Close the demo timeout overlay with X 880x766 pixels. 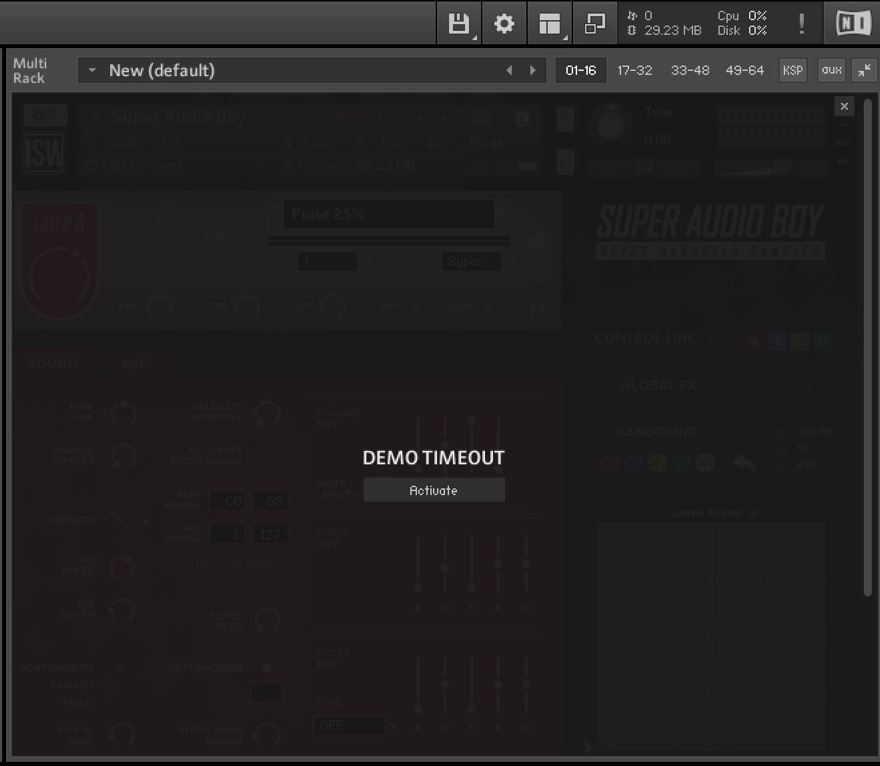point(844,106)
